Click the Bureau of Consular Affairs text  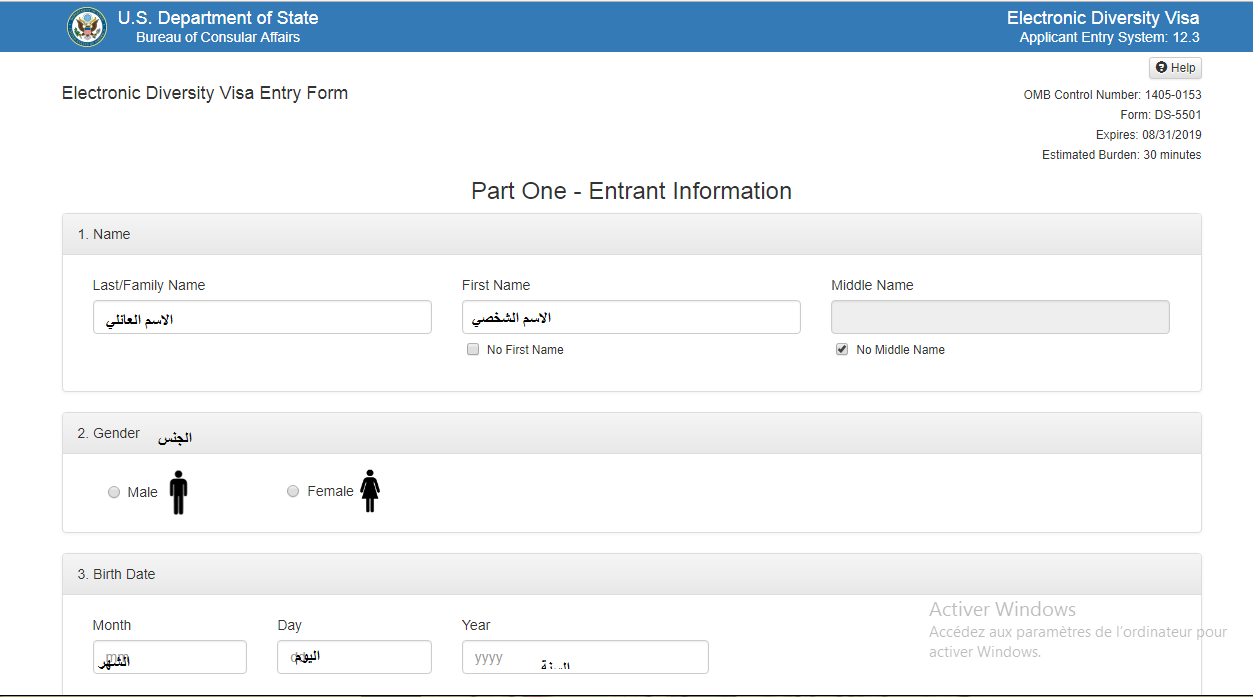[218, 38]
